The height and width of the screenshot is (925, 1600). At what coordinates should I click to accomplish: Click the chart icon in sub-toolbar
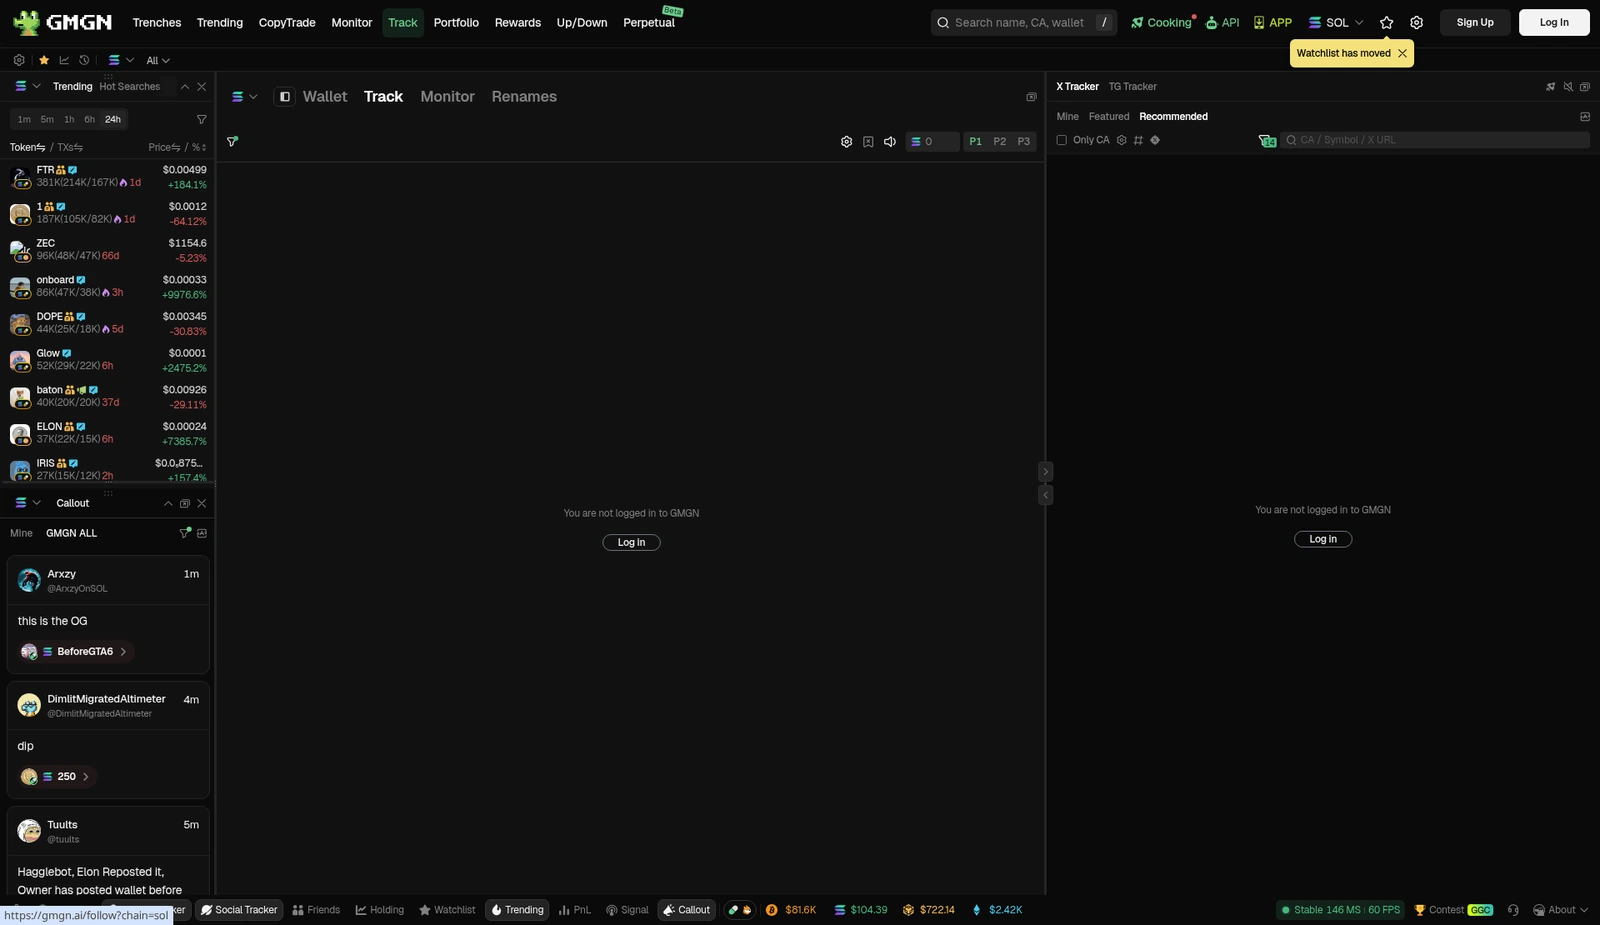[x=64, y=60]
